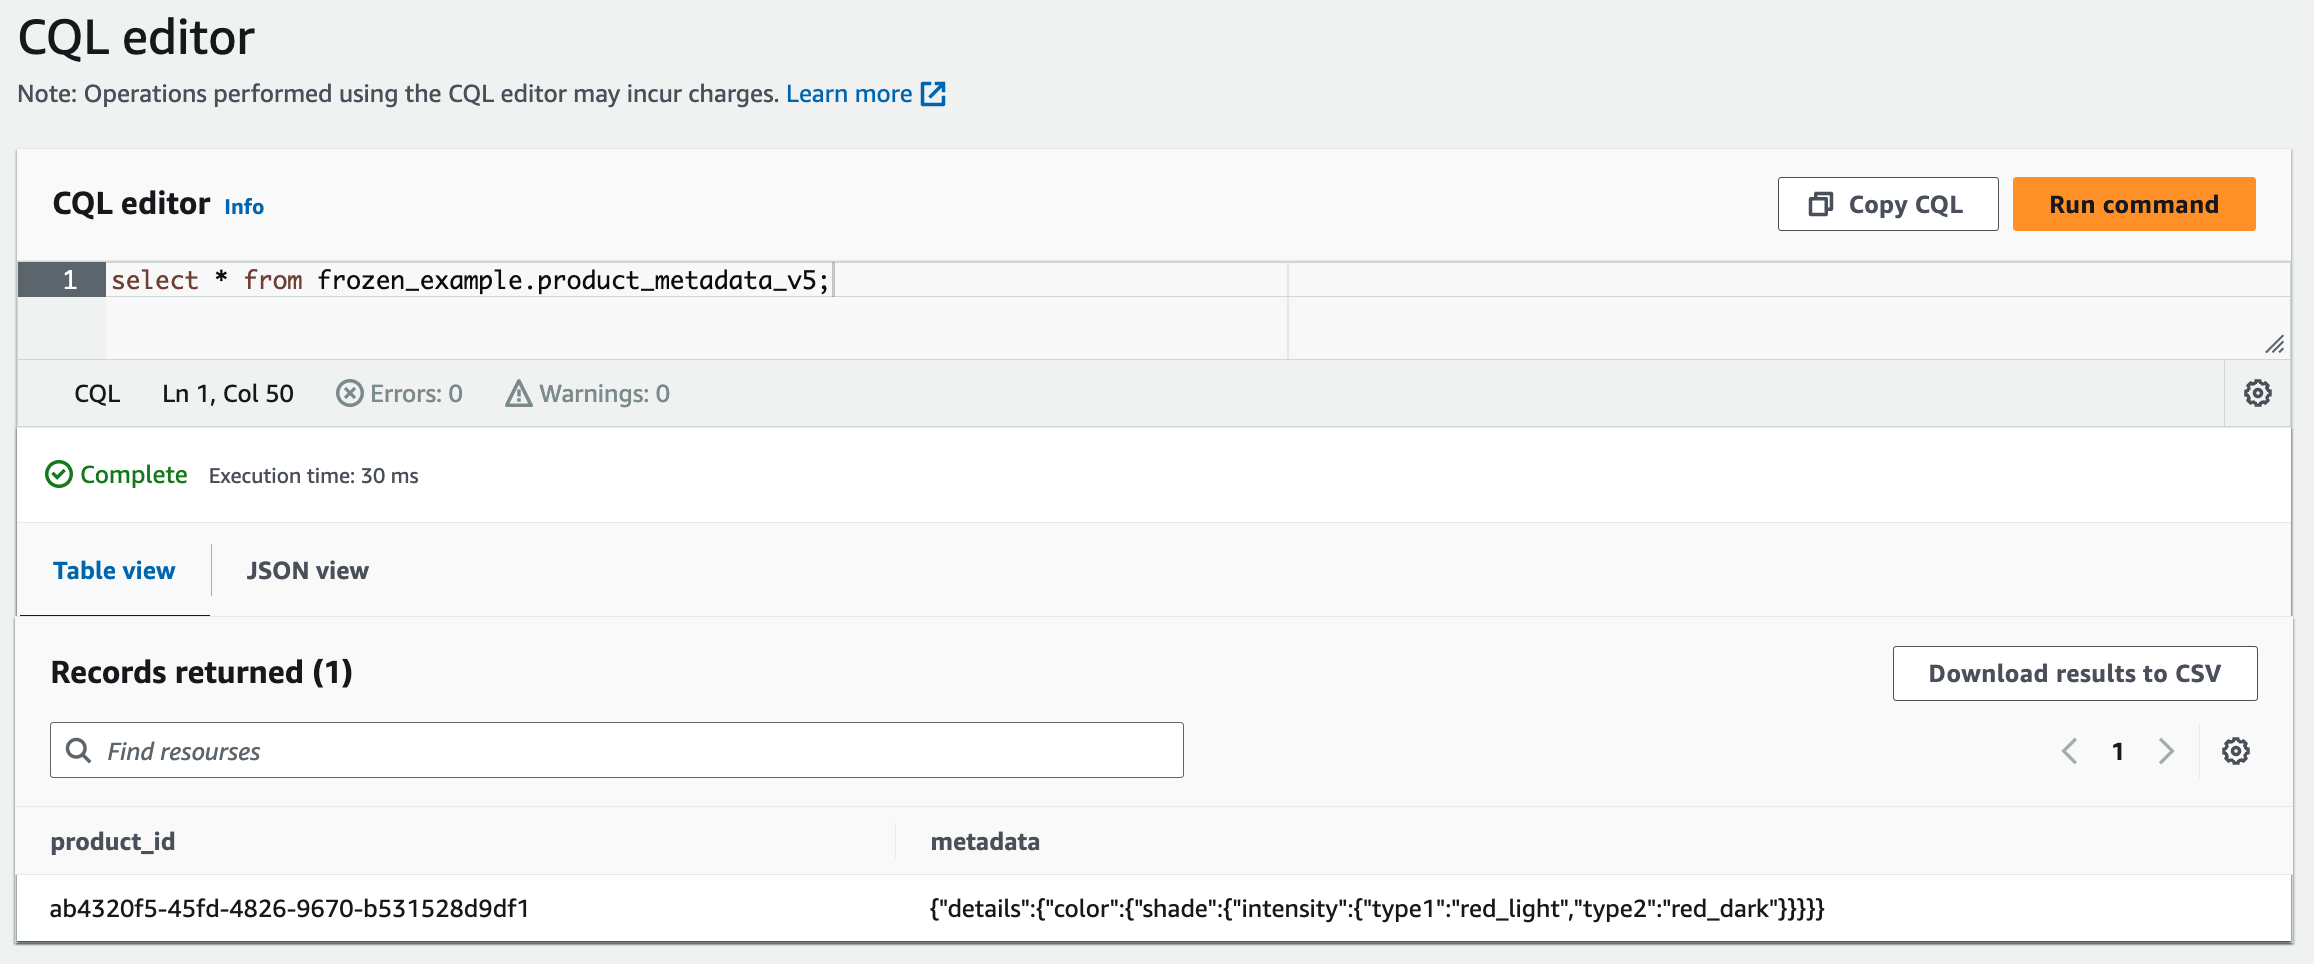Click the Copy CQL button
Screen dimensions: 2314x964
tap(1887, 204)
